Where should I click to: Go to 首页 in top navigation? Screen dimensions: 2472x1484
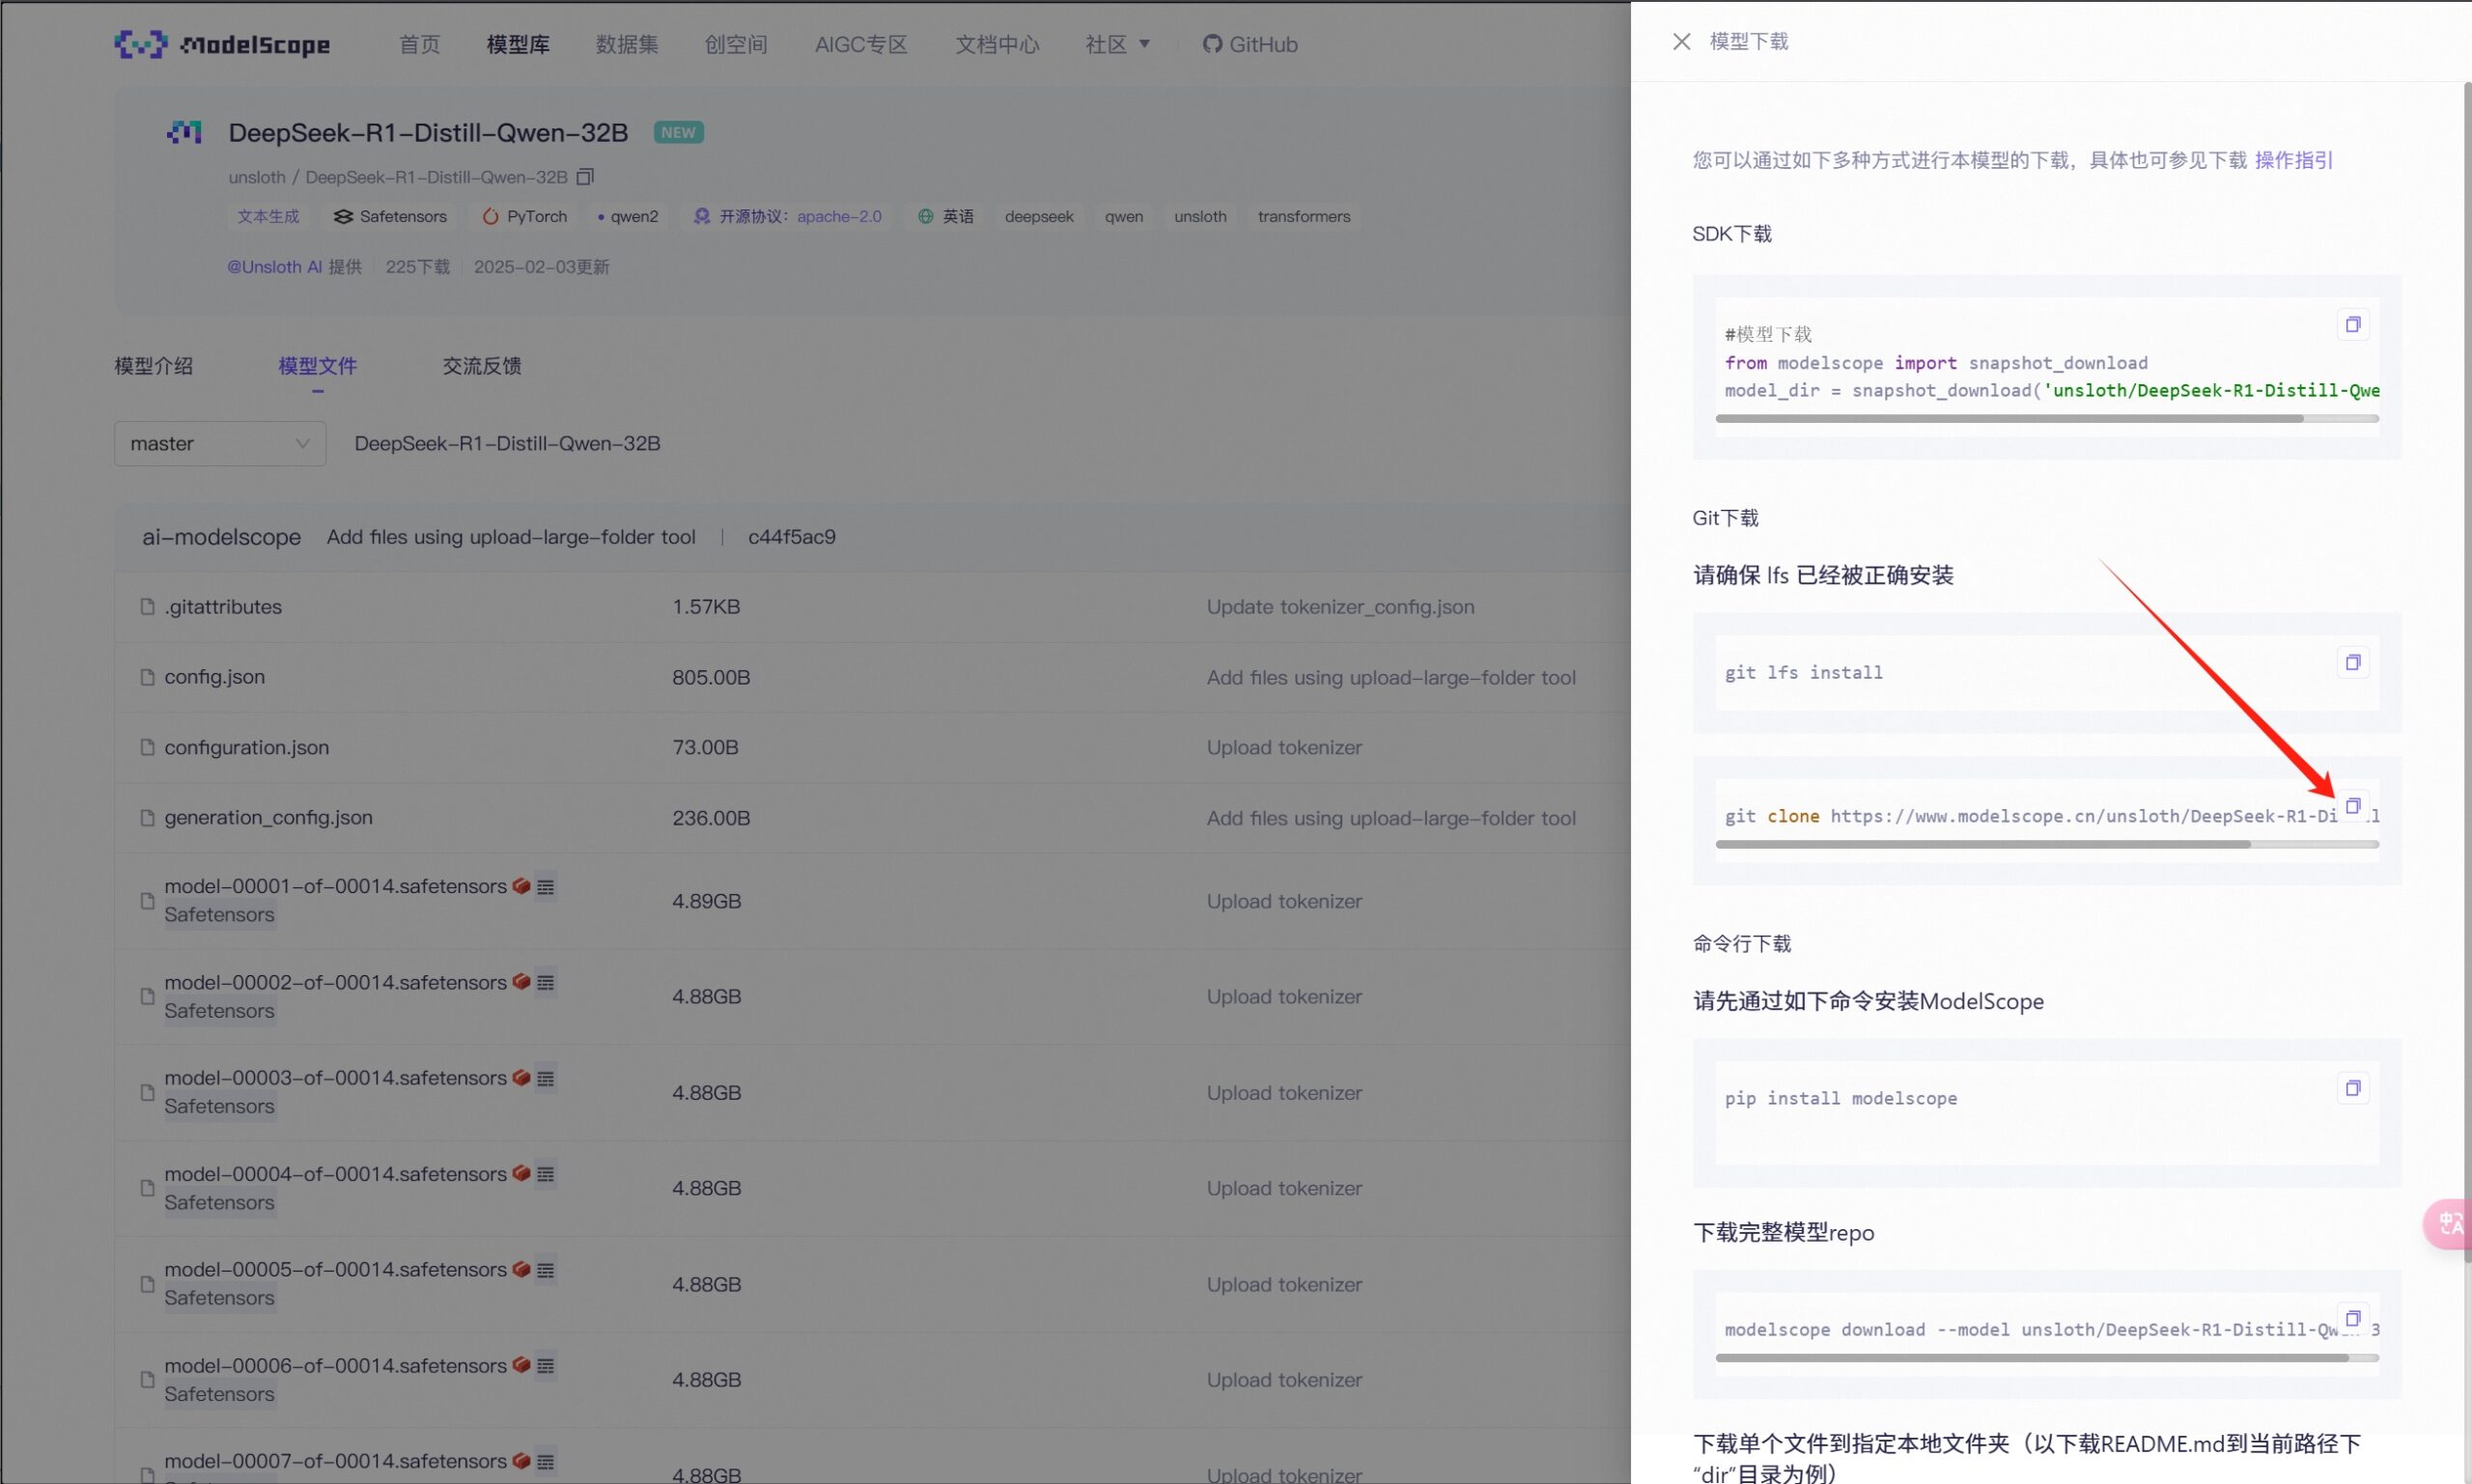419,44
